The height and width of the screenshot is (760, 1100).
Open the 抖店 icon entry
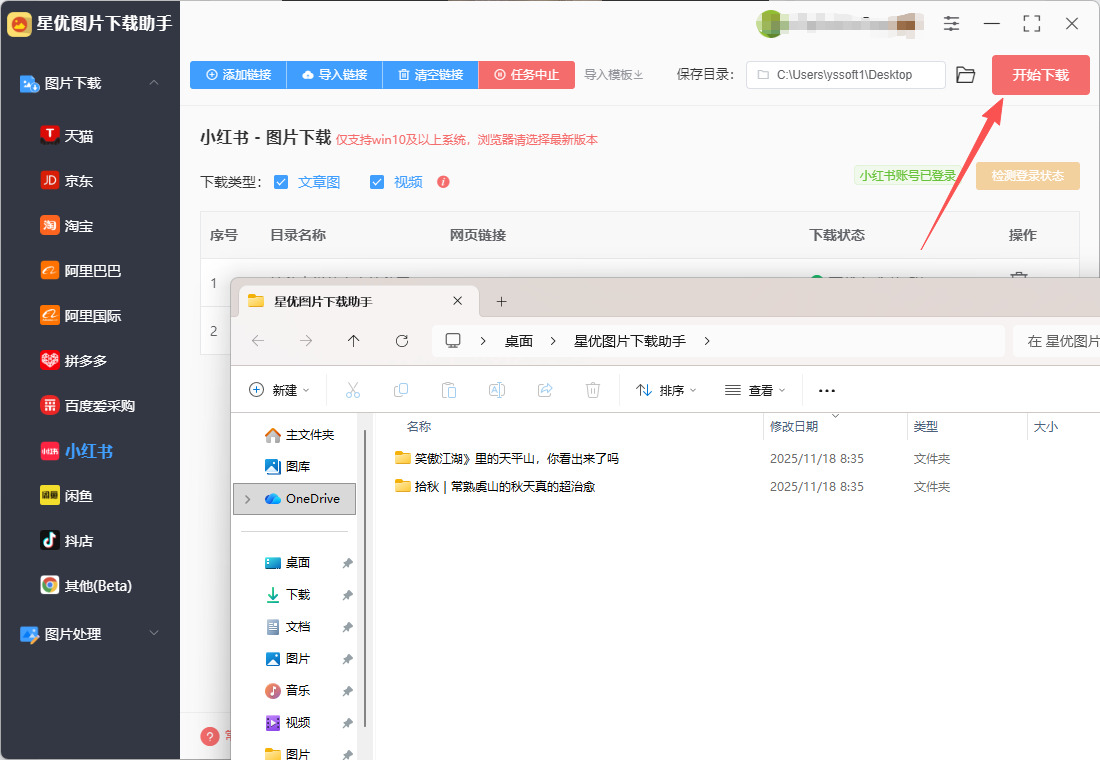50,540
